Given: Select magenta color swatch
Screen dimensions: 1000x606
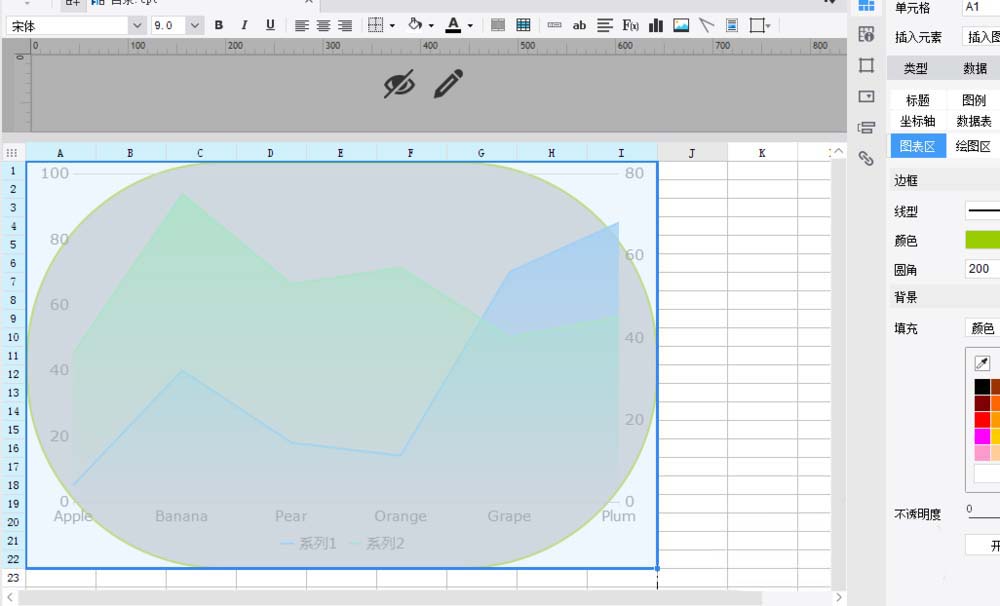Looking at the screenshot, I should point(982,436).
